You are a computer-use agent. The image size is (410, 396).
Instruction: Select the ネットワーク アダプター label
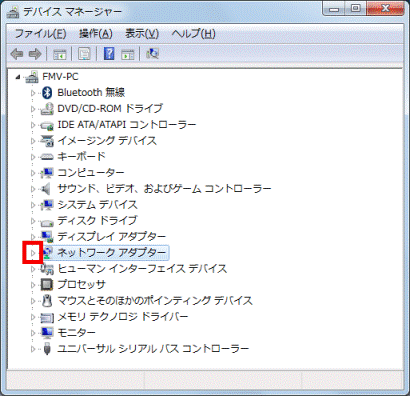[x=111, y=253]
